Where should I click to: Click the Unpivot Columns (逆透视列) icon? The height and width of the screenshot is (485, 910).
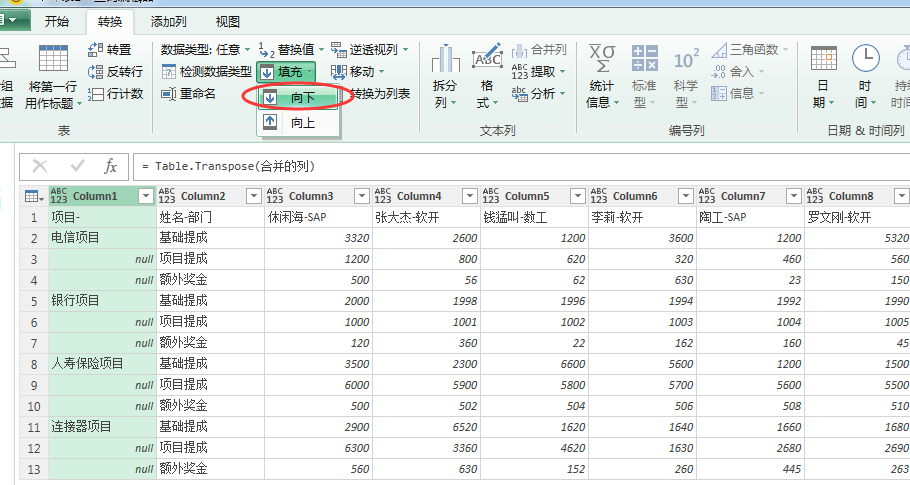pos(339,50)
